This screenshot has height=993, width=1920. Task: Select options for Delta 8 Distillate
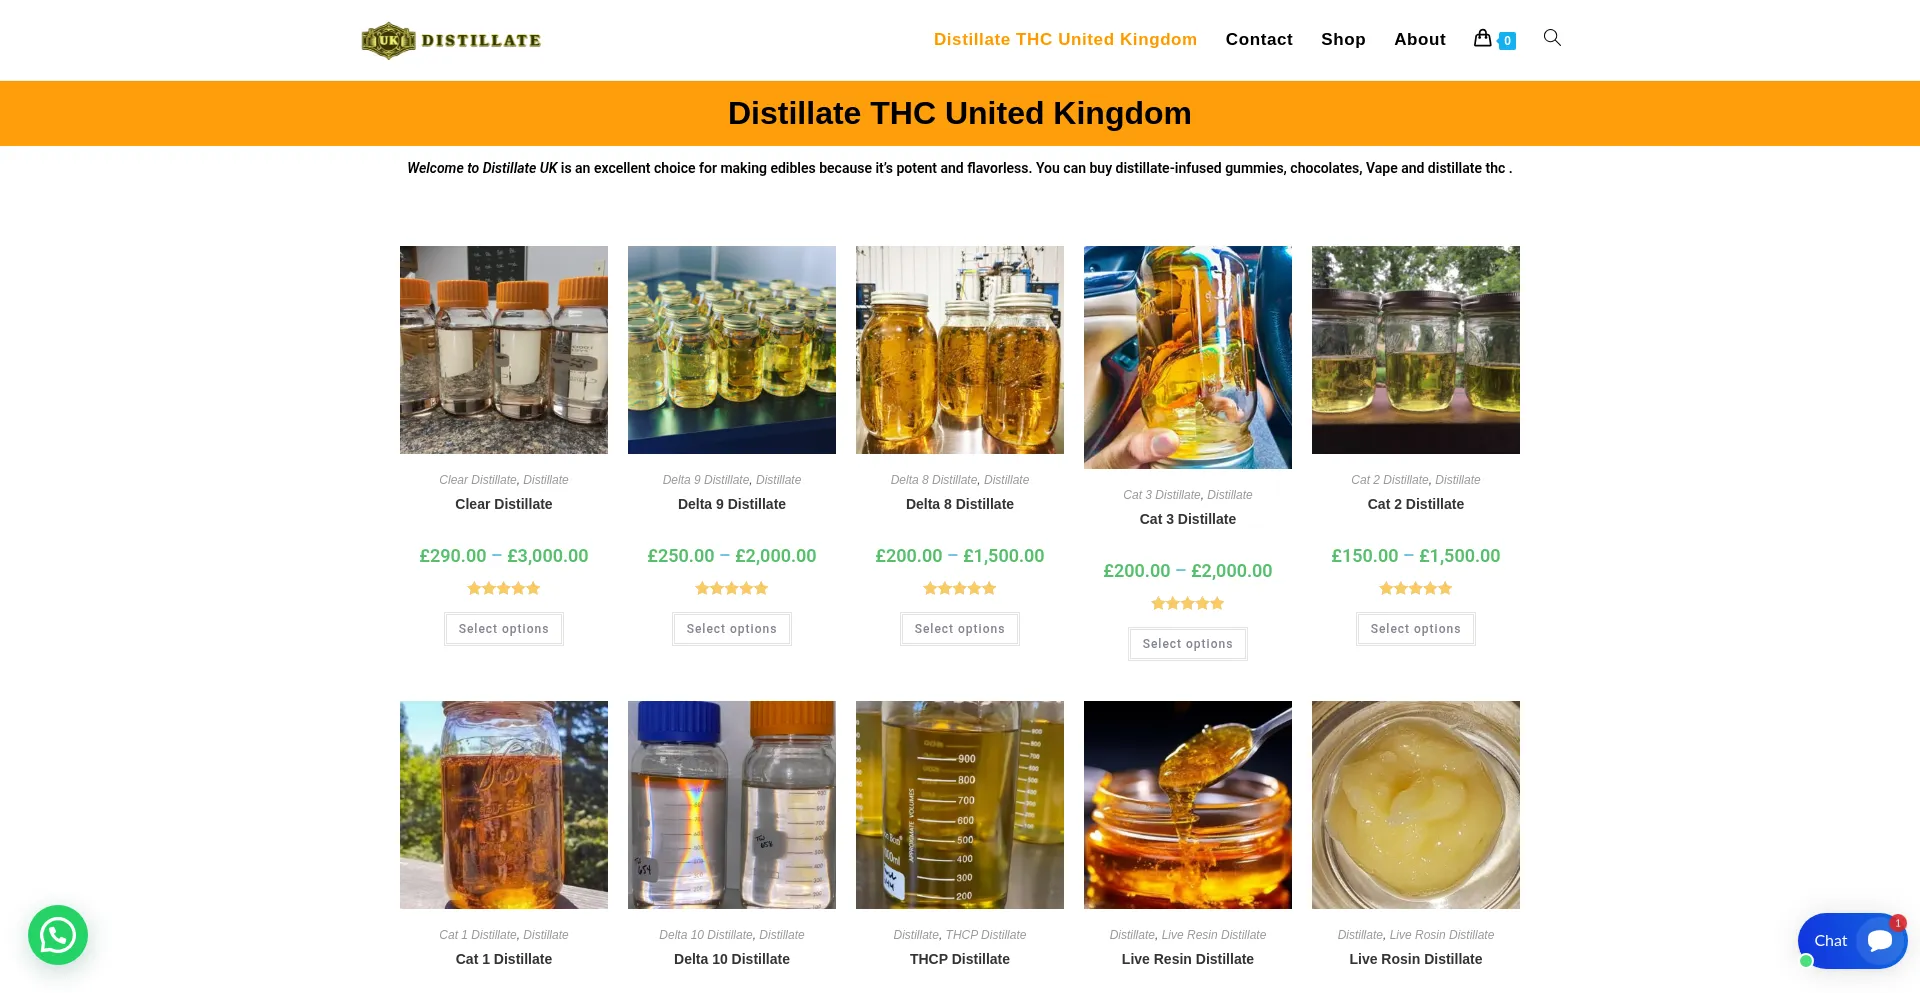pos(960,629)
